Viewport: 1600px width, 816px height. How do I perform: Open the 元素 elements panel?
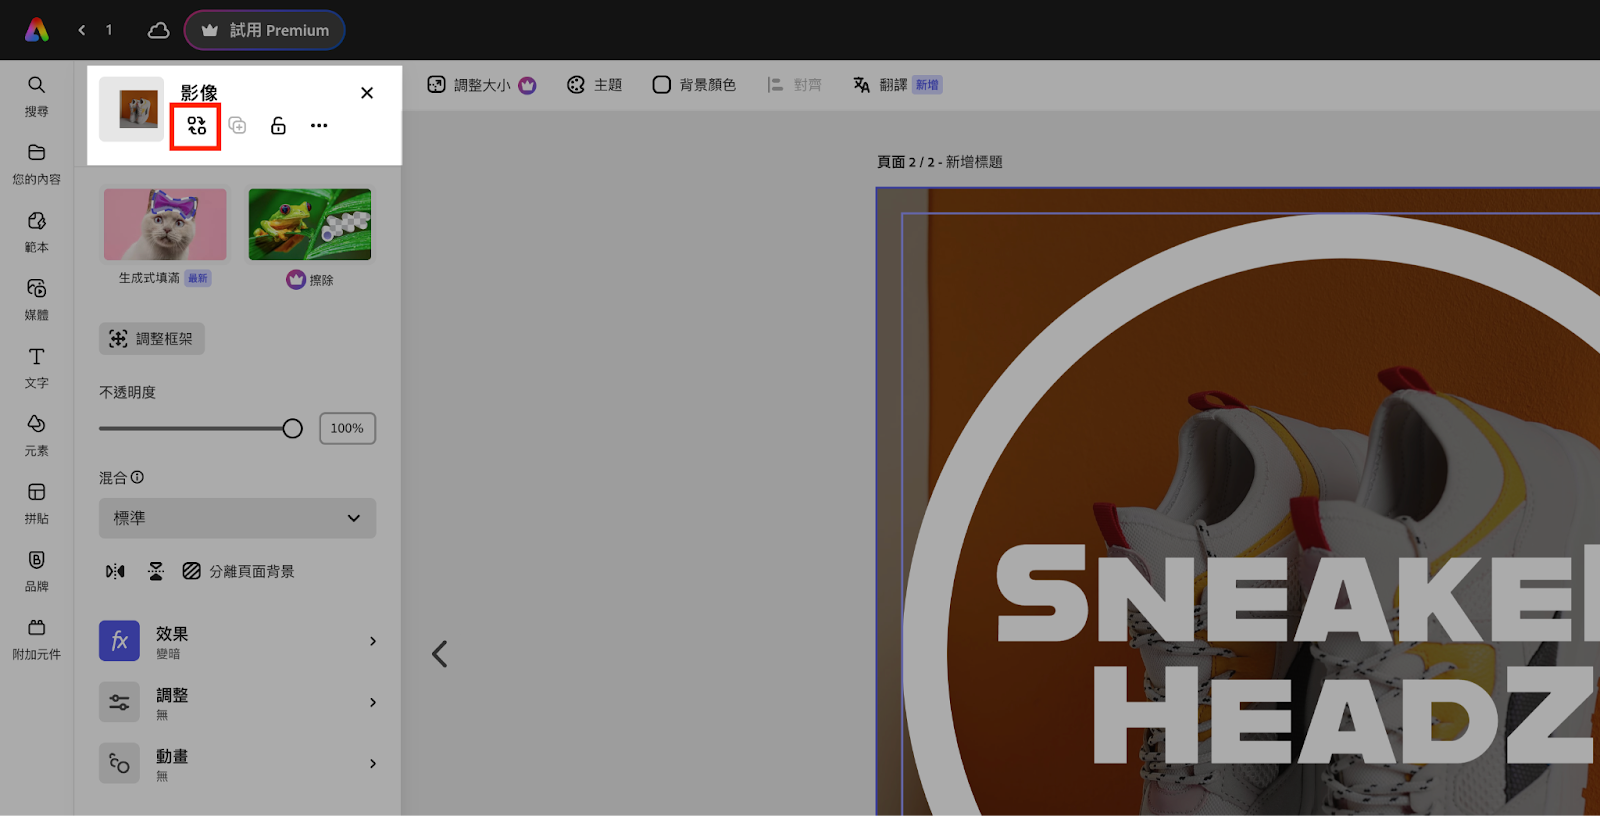[x=36, y=436]
